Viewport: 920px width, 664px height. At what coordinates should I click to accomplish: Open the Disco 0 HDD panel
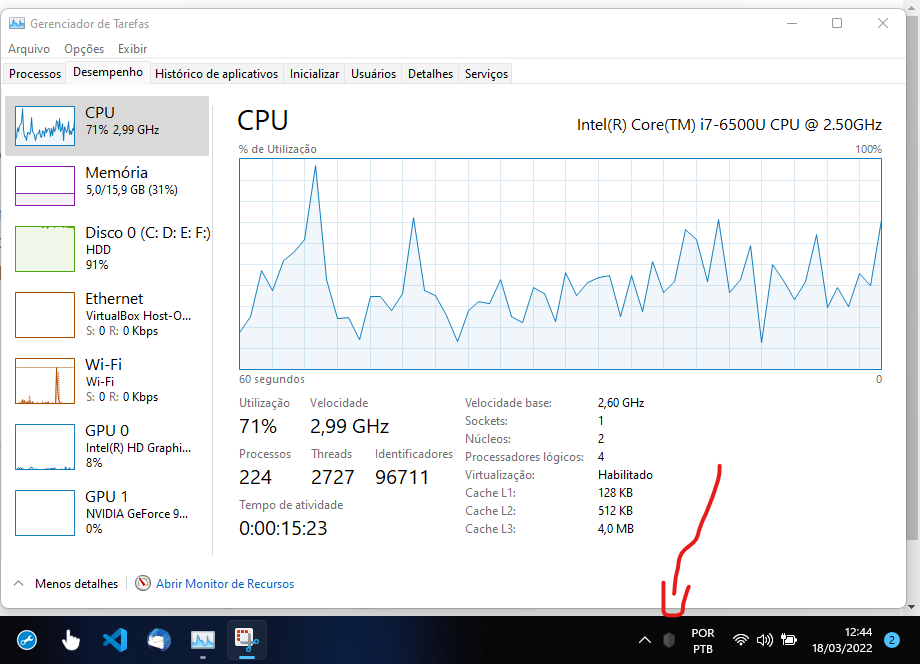[107, 248]
